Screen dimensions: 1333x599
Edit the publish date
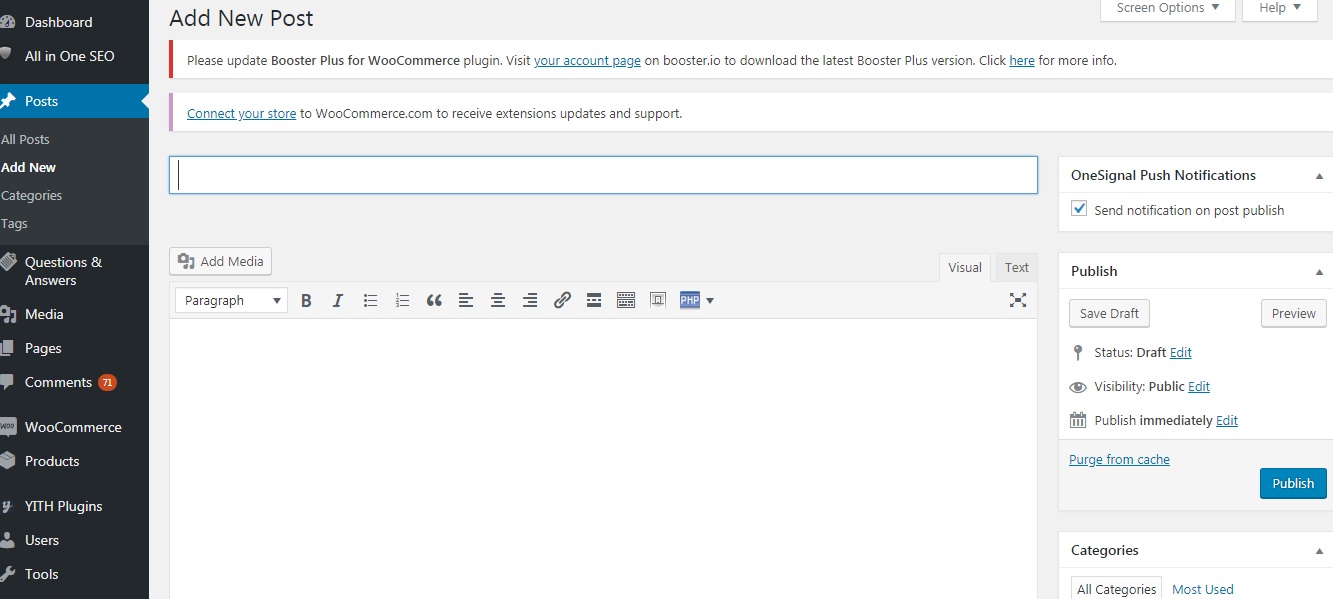point(1227,420)
